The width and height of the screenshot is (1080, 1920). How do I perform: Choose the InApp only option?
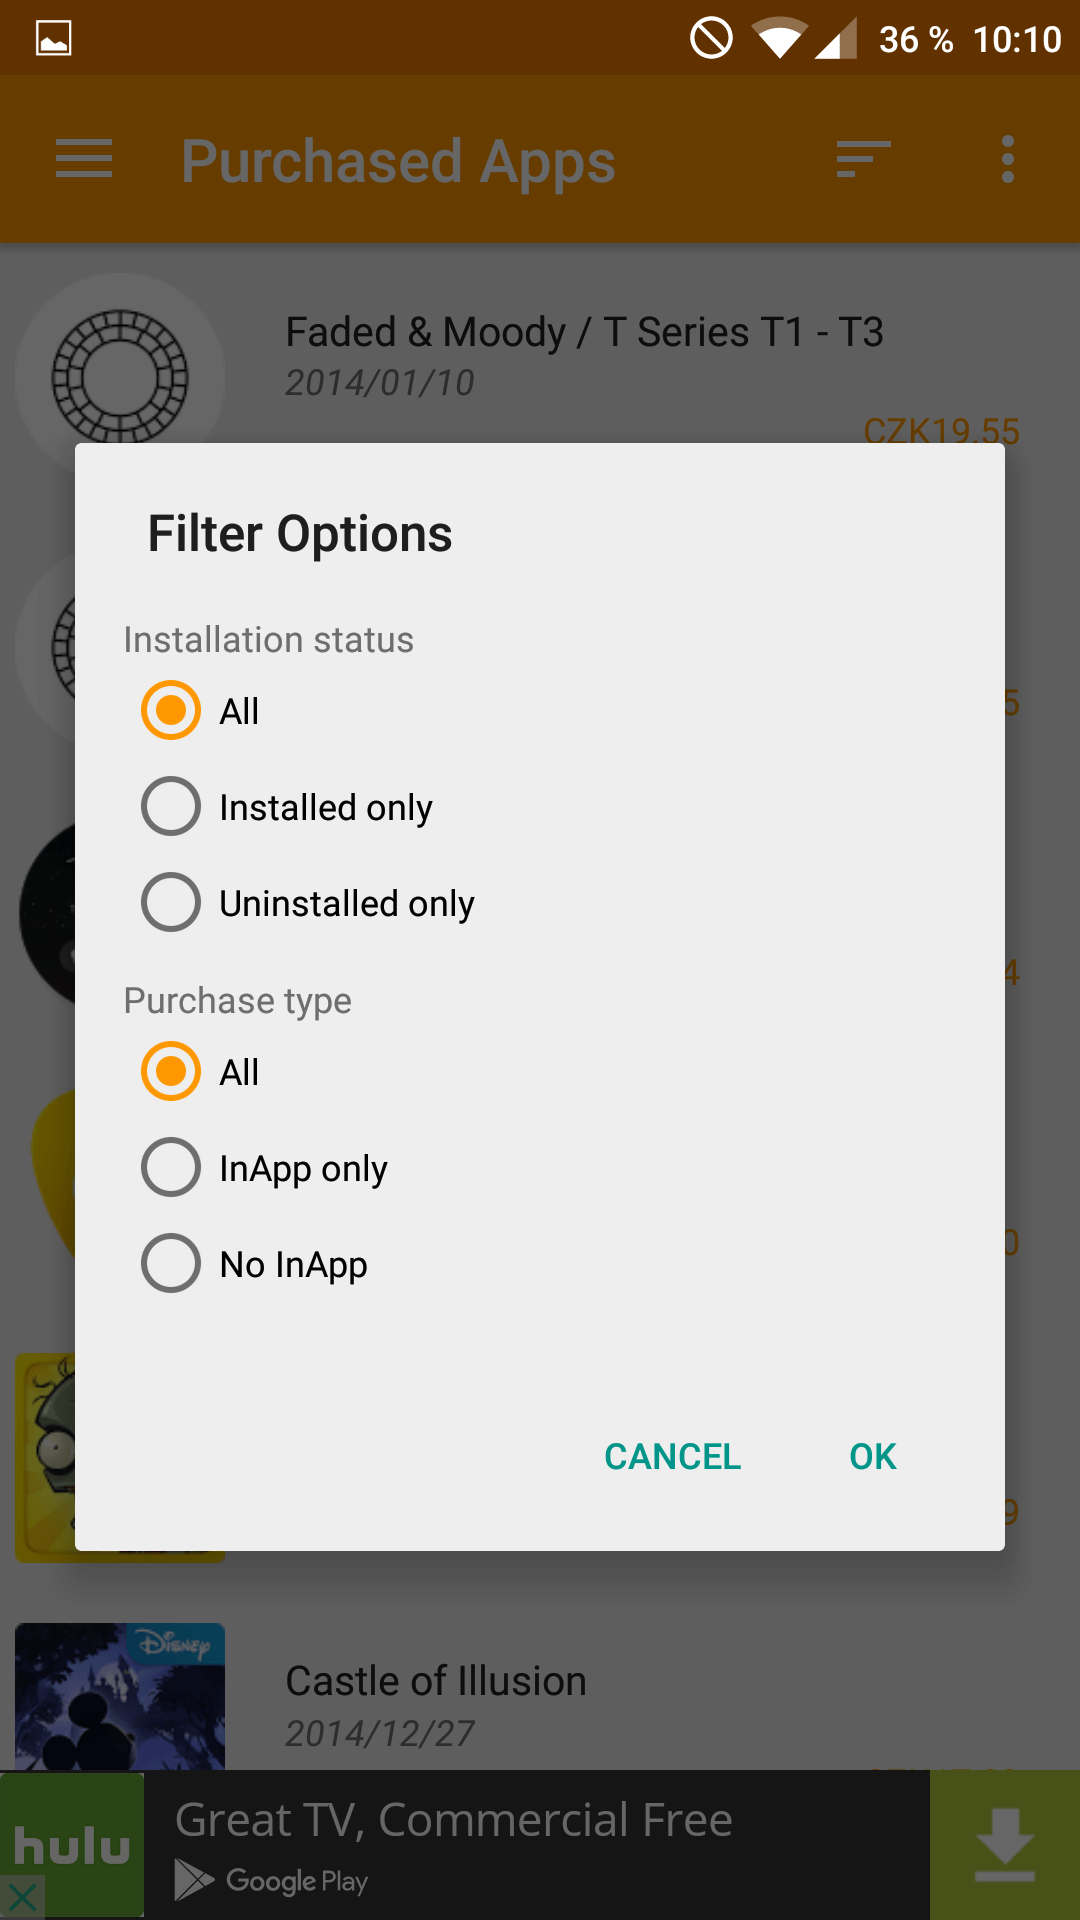point(171,1168)
